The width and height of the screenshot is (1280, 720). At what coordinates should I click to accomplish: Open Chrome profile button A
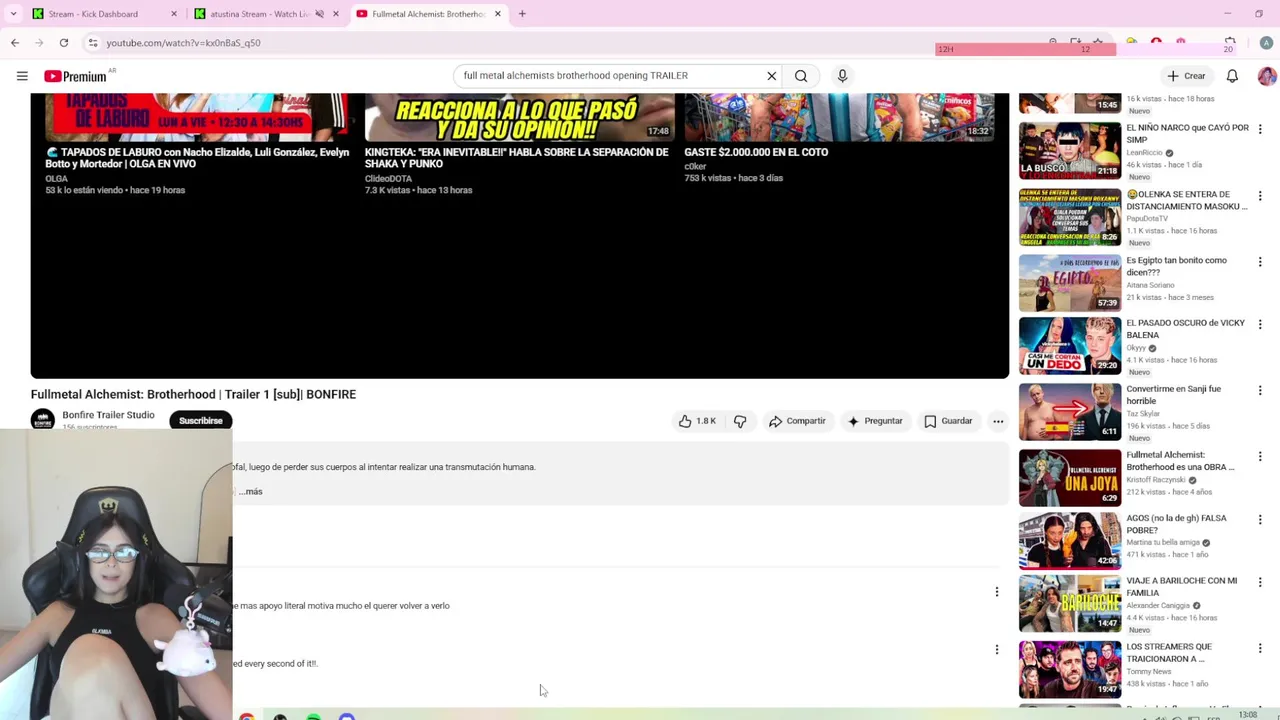pyautogui.click(x=1266, y=43)
